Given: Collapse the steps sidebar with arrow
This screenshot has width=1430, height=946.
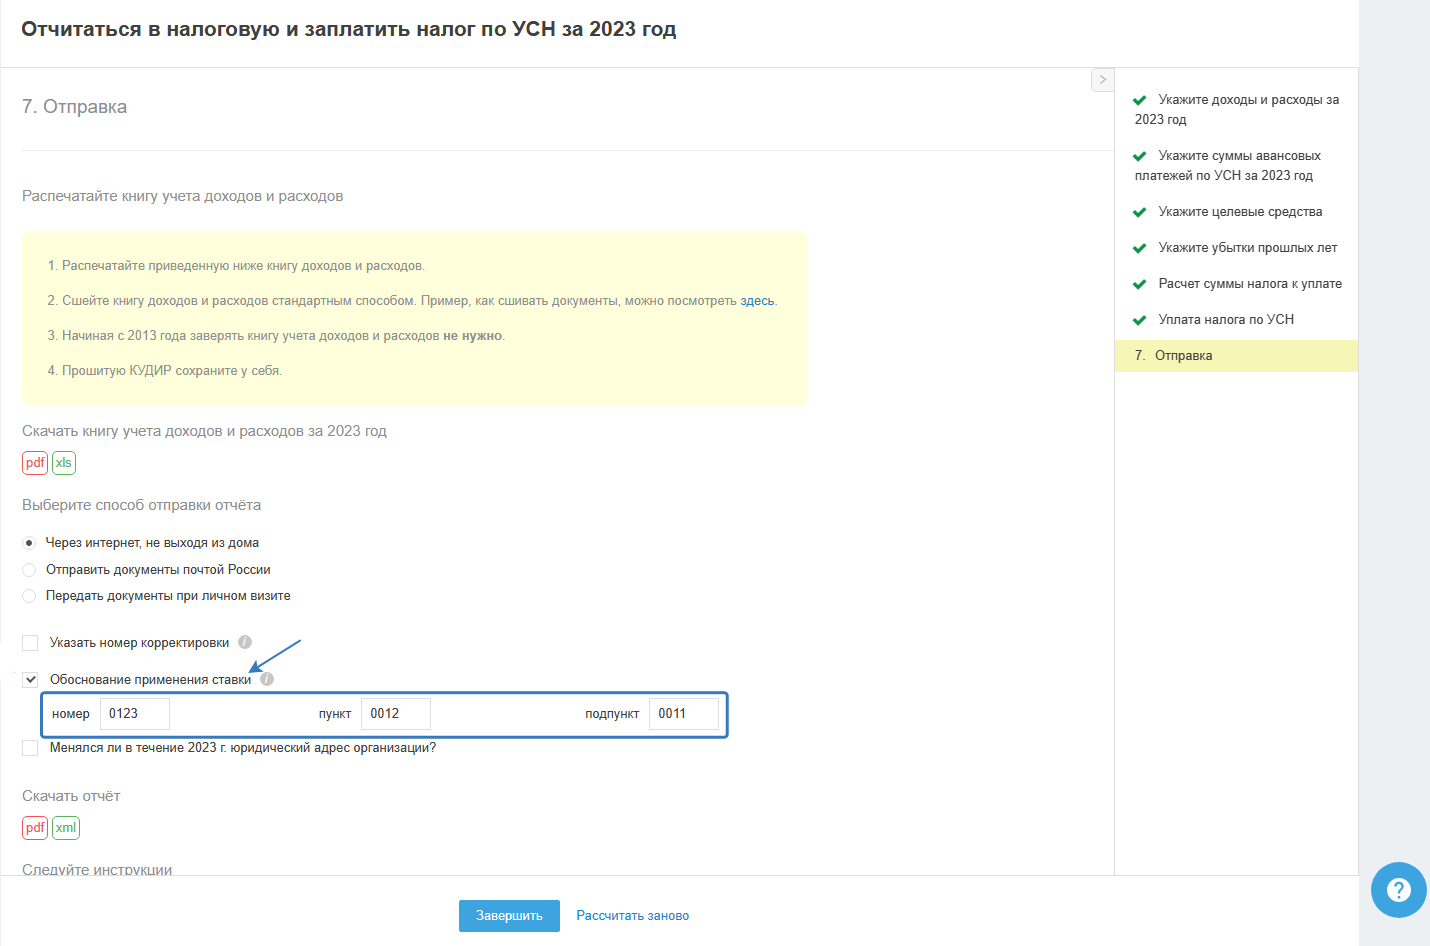Looking at the screenshot, I should click(x=1102, y=80).
